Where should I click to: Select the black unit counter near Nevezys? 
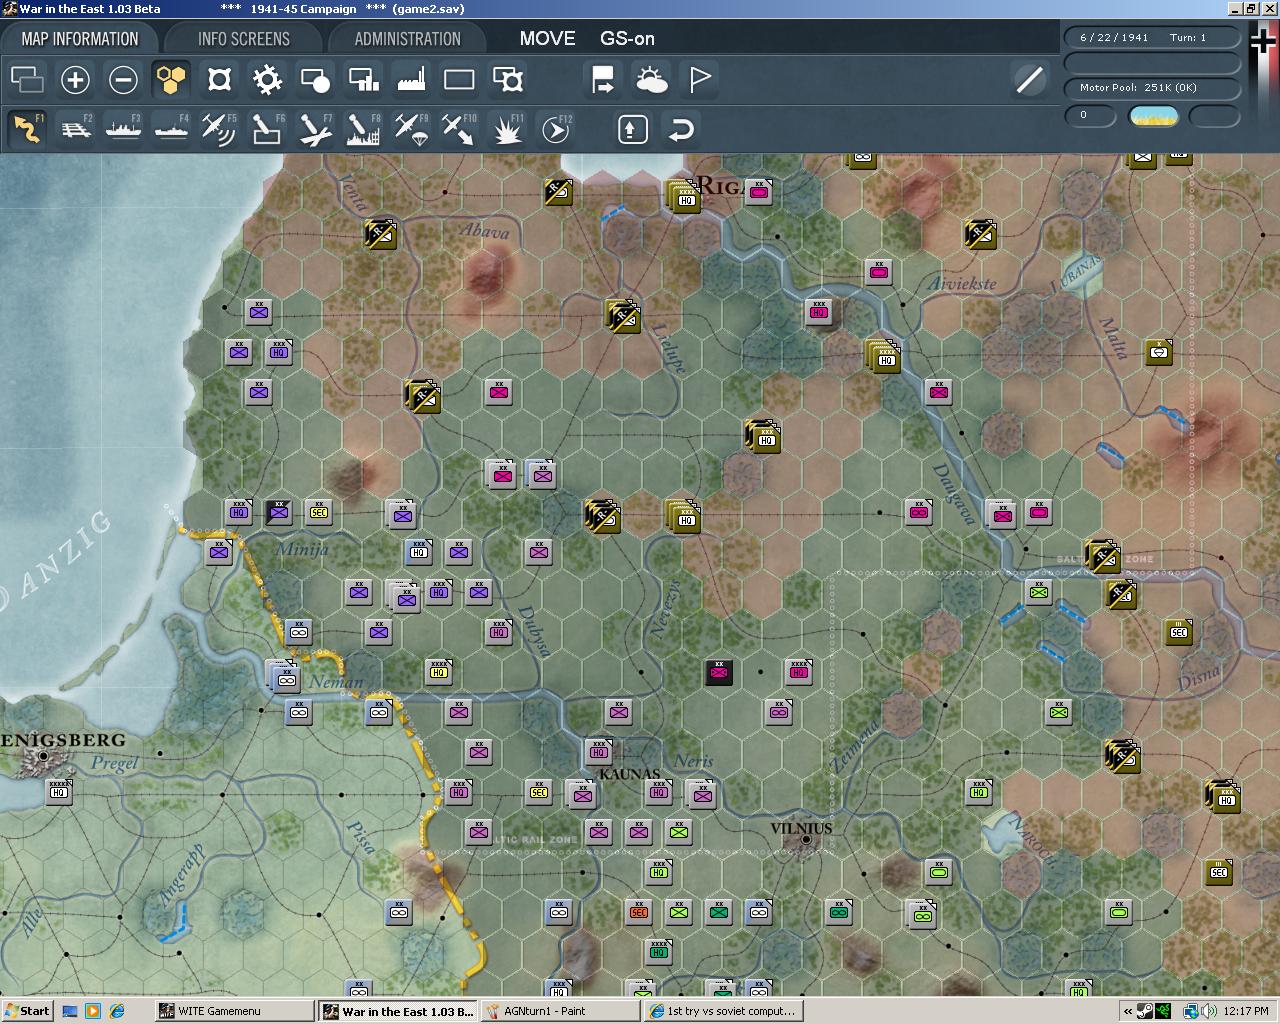coord(718,672)
